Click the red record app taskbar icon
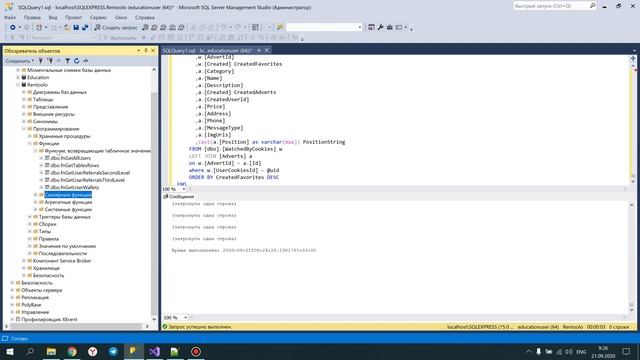 click(x=196, y=351)
